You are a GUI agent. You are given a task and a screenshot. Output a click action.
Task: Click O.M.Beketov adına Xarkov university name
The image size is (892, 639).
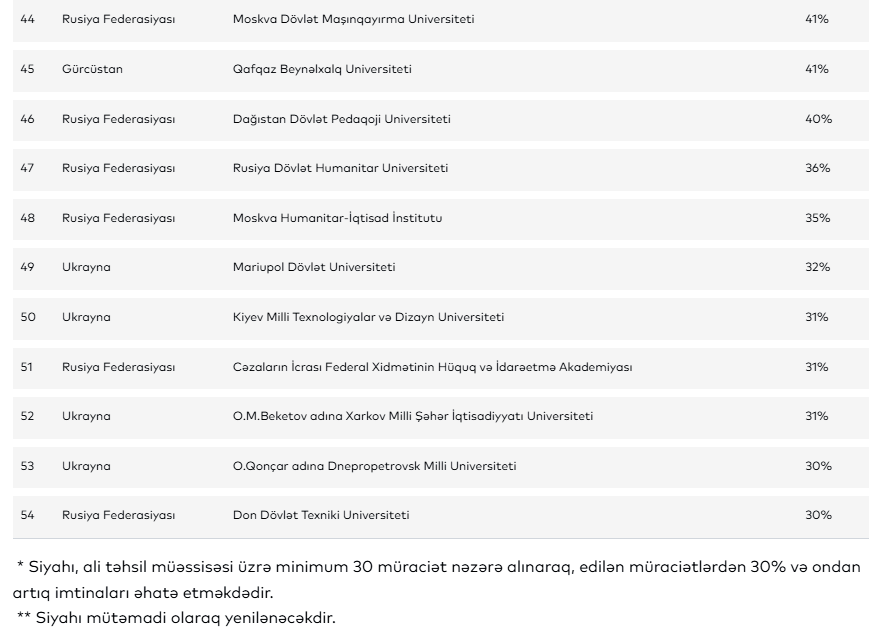(412, 416)
